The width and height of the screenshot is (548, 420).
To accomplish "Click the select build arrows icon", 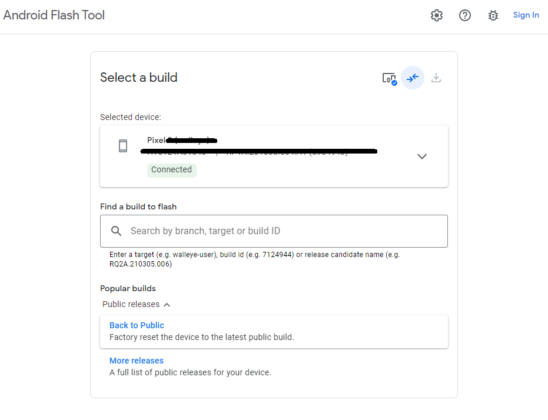I will [412, 78].
